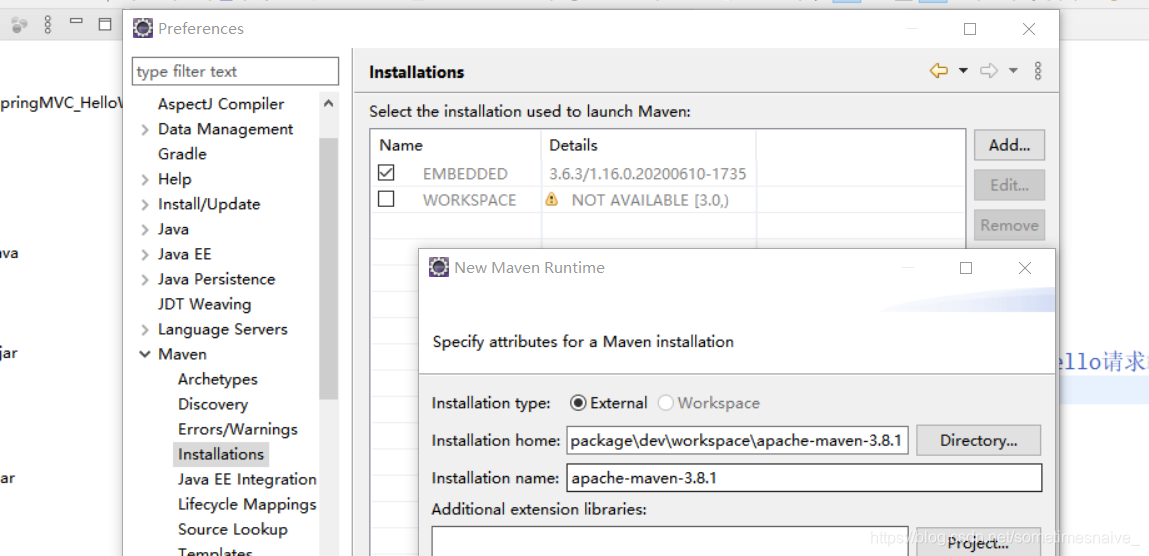Open Maven Archetypes preference page

(218, 379)
